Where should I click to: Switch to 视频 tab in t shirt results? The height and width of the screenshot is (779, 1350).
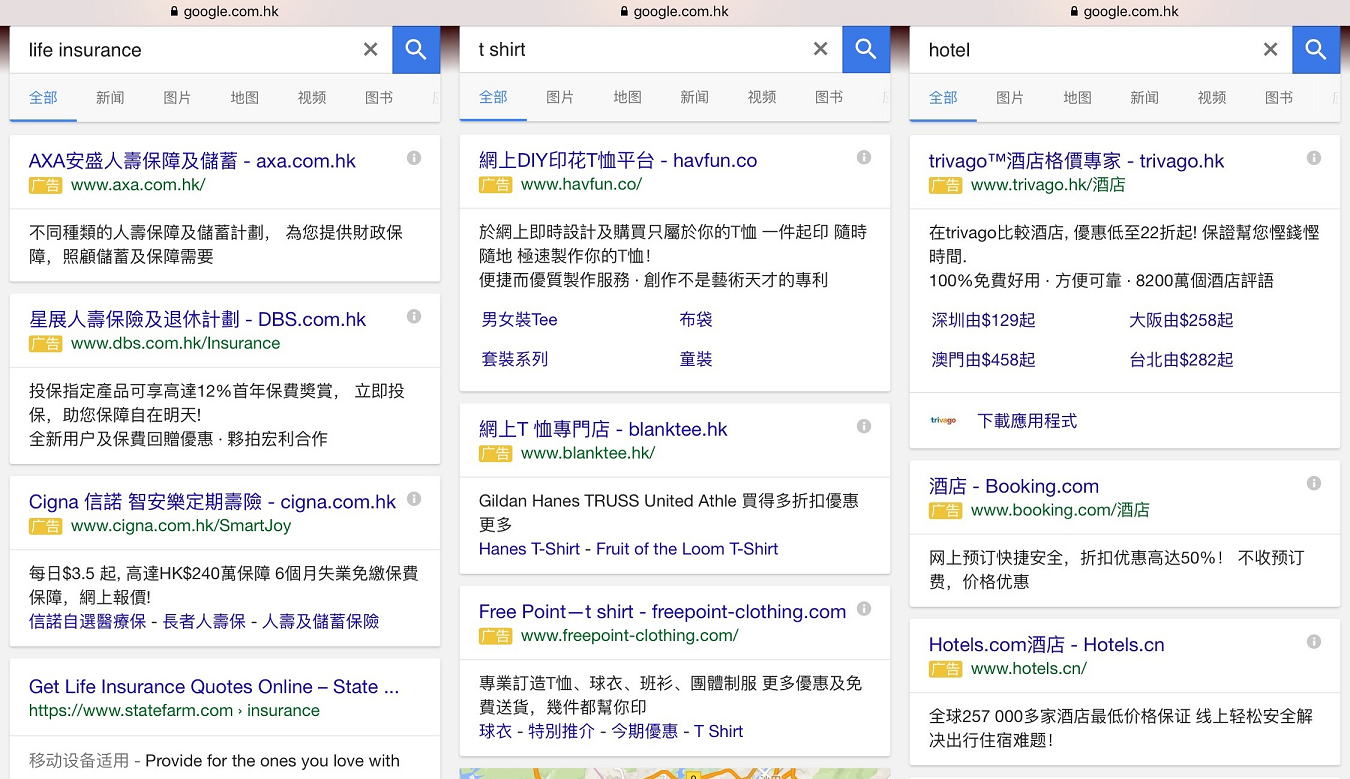point(761,97)
